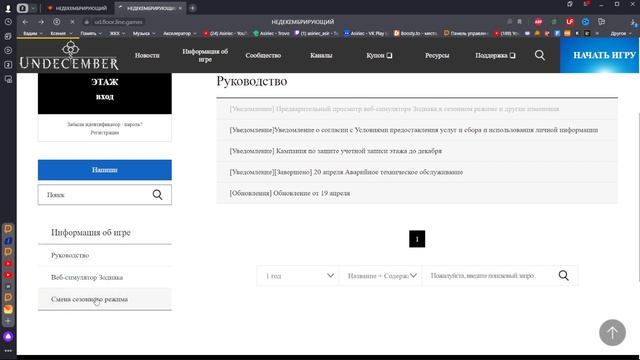Screen dimensions: 640x360
Task: Click the page vertical scrollbar
Action: (638, 196)
